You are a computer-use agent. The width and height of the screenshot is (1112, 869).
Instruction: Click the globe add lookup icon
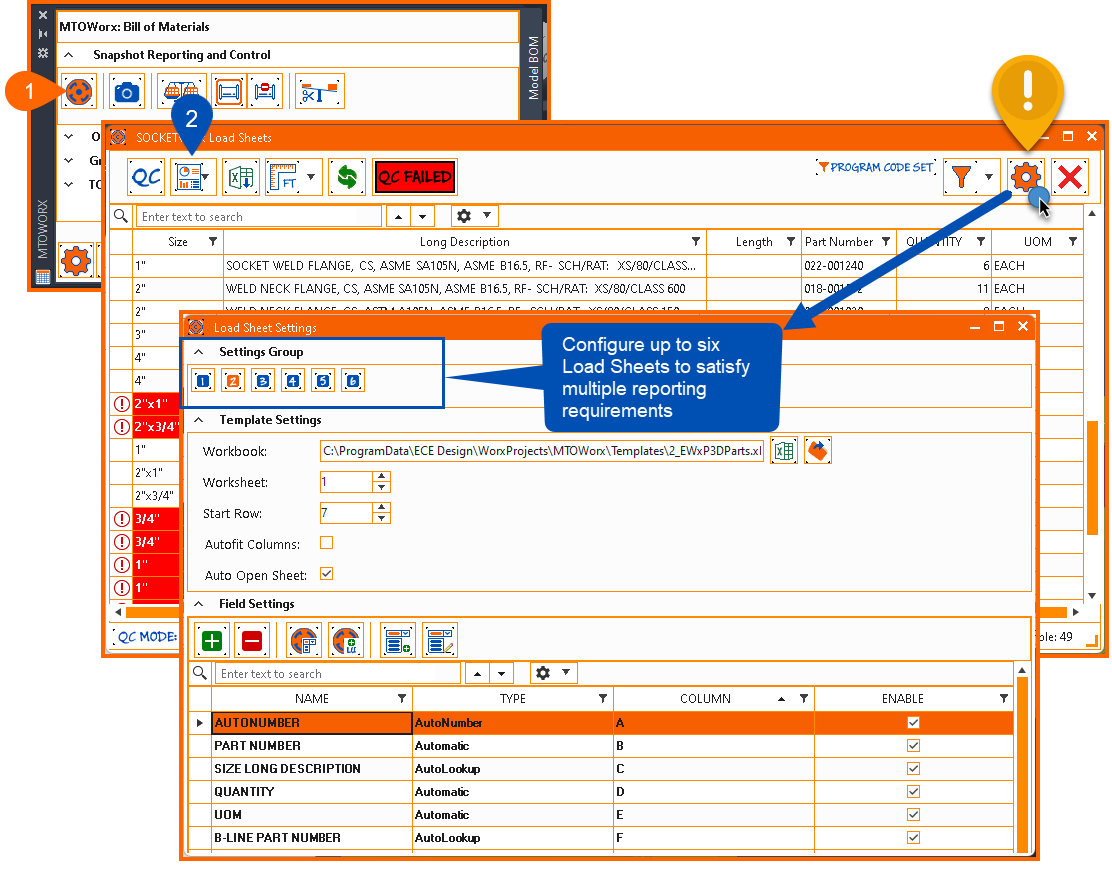(346, 641)
